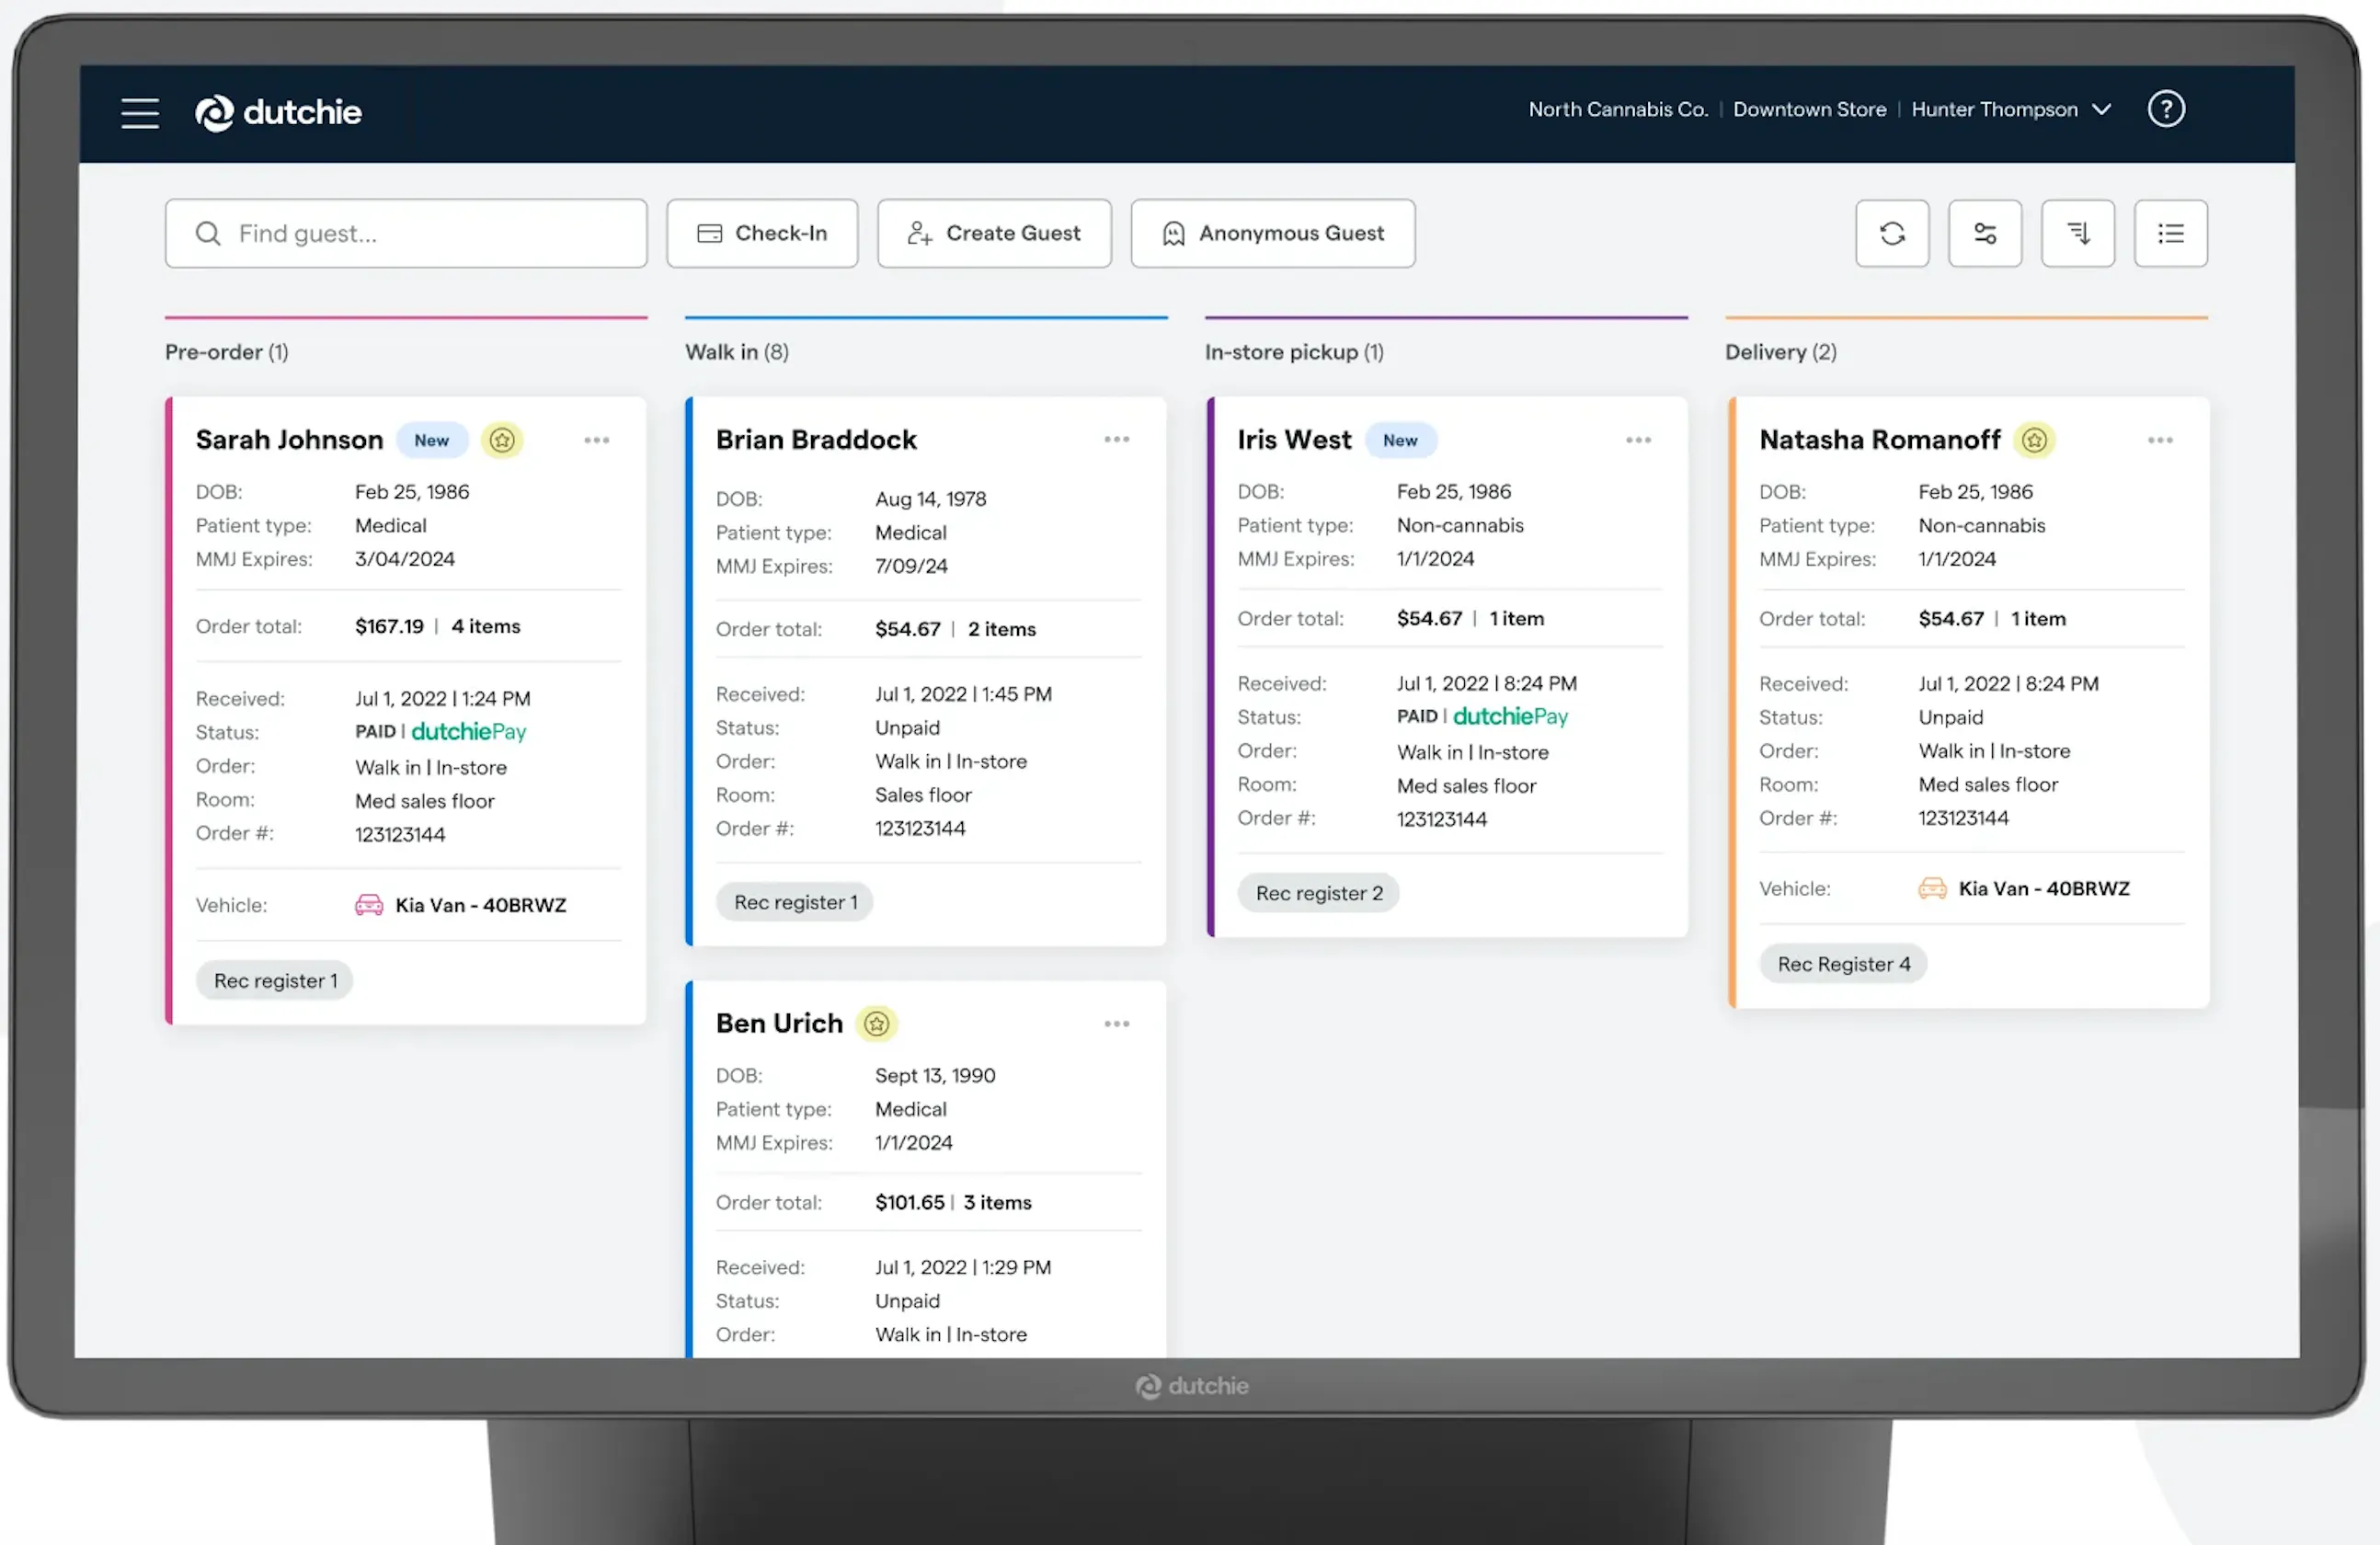The width and height of the screenshot is (2380, 1545).
Task: Click the $167.19 order total amount
Action: click(389, 627)
